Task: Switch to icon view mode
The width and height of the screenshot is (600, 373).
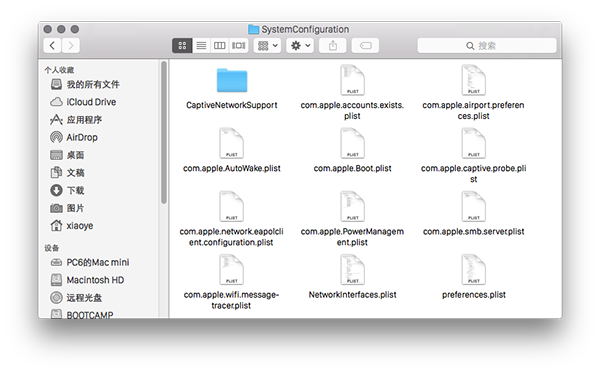Action: pos(182,46)
